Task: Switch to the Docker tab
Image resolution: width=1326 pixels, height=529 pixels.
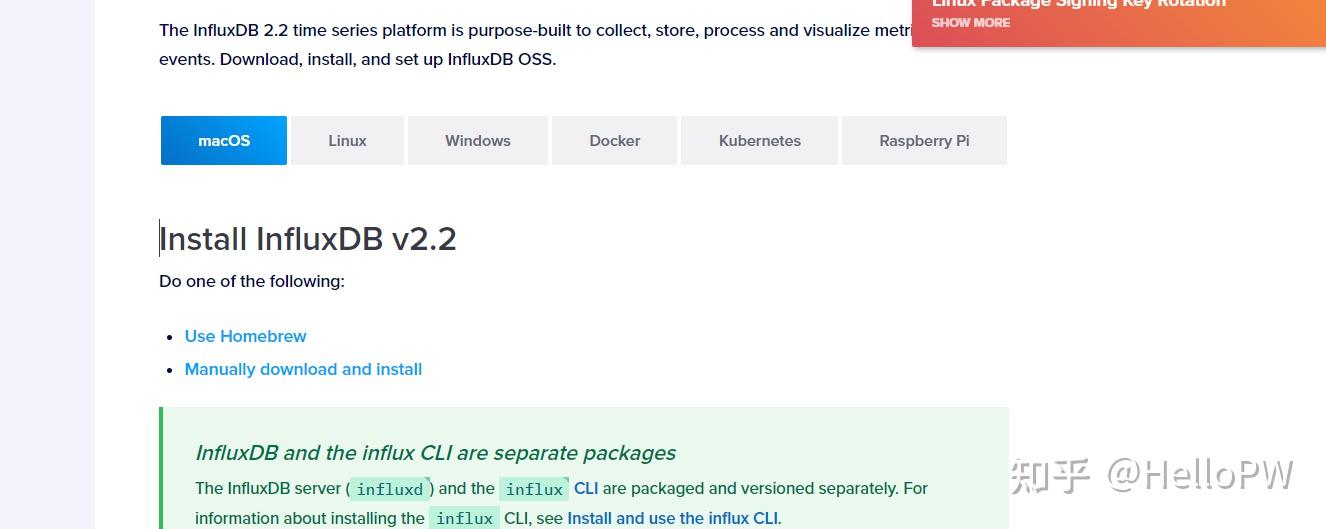Action: pyautogui.click(x=614, y=141)
